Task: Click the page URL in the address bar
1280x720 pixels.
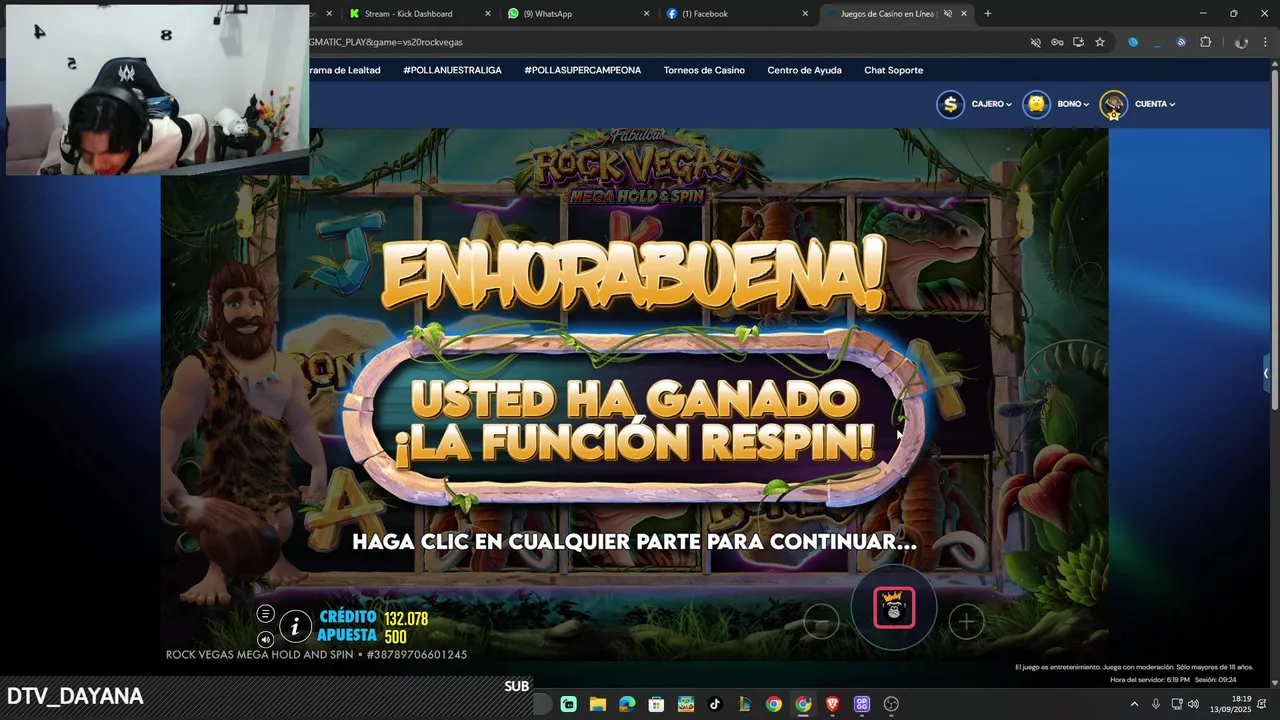Action: (386, 42)
